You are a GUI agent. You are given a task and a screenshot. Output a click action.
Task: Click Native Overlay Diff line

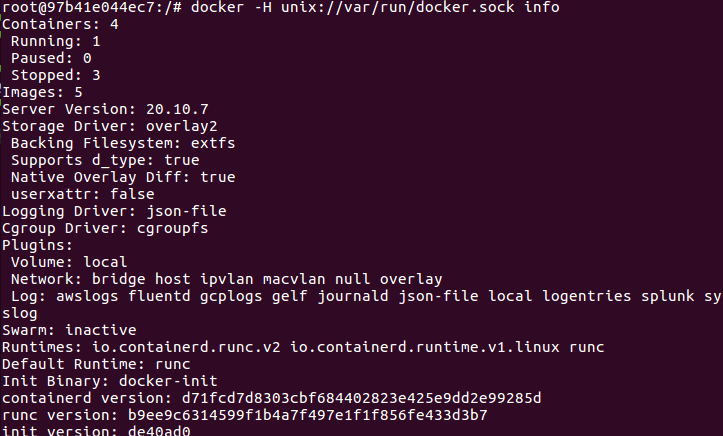pyautogui.click(x=123, y=178)
